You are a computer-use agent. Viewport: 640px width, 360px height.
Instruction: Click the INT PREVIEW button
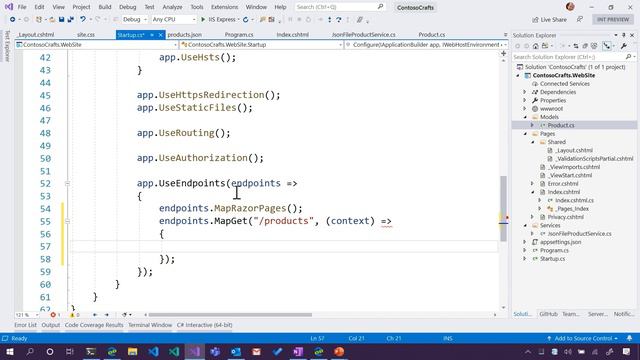click(613, 20)
